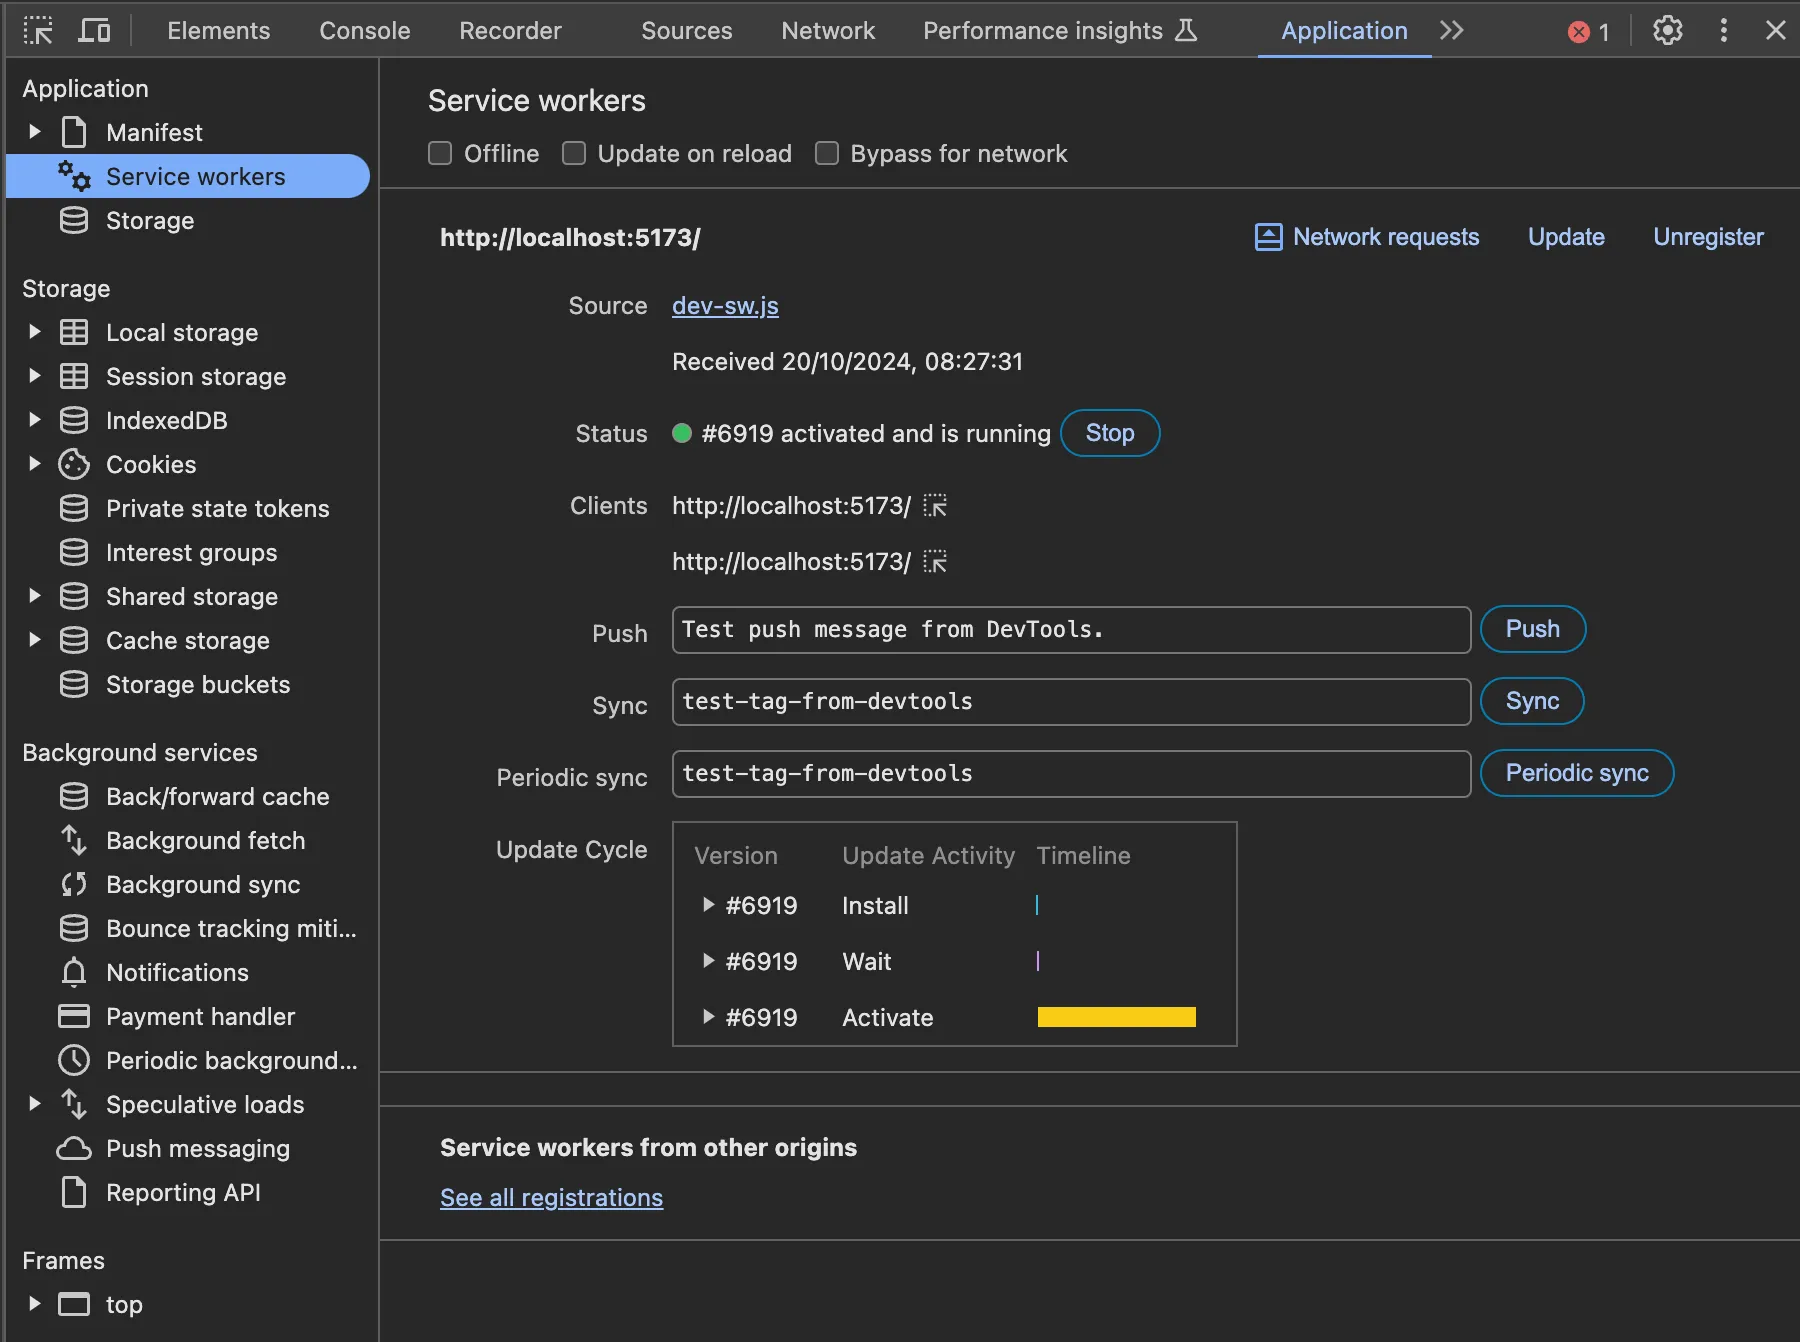Expand the Local storage tree
1800x1342 pixels.
tap(35, 332)
